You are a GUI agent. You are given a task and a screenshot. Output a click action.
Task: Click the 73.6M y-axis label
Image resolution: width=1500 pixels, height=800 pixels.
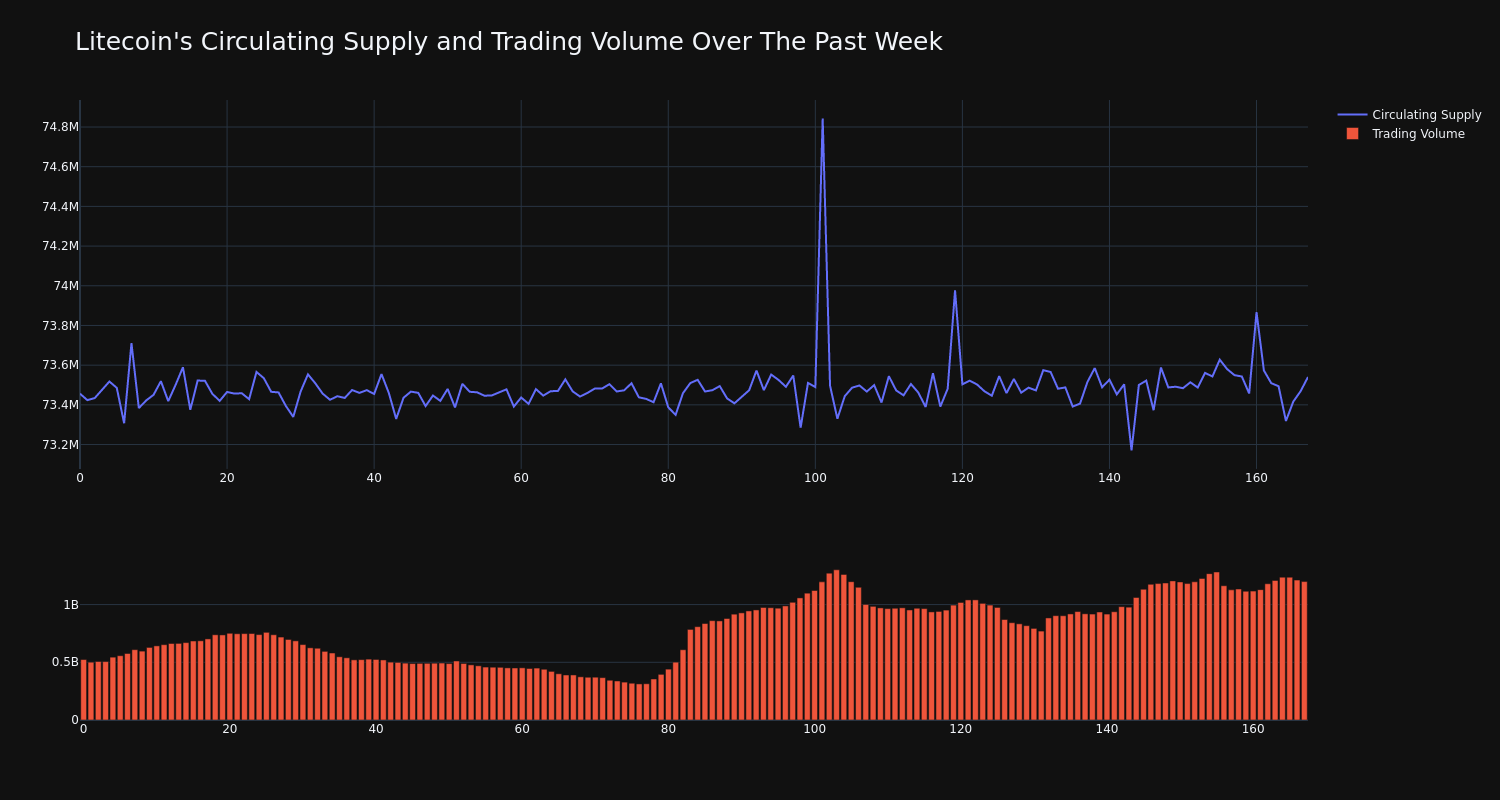click(x=60, y=365)
